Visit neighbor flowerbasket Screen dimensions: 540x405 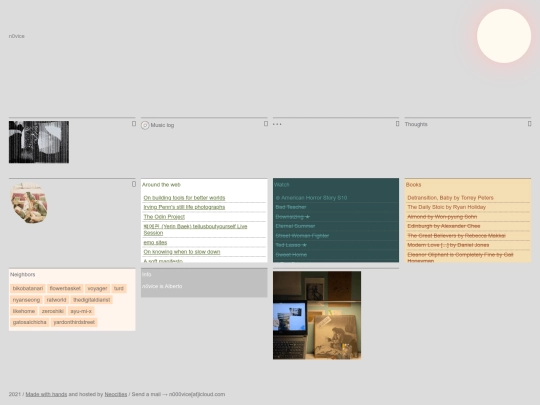pyautogui.click(x=65, y=288)
